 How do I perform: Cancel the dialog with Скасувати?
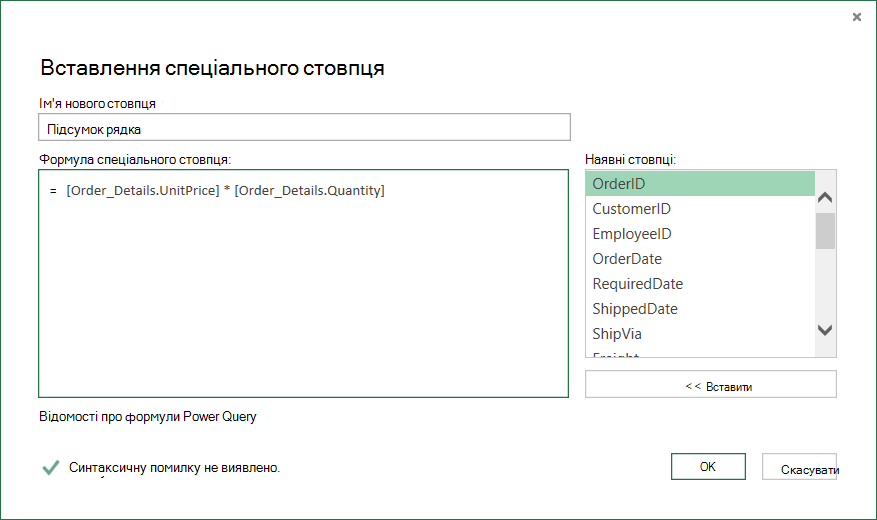point(800,467)
